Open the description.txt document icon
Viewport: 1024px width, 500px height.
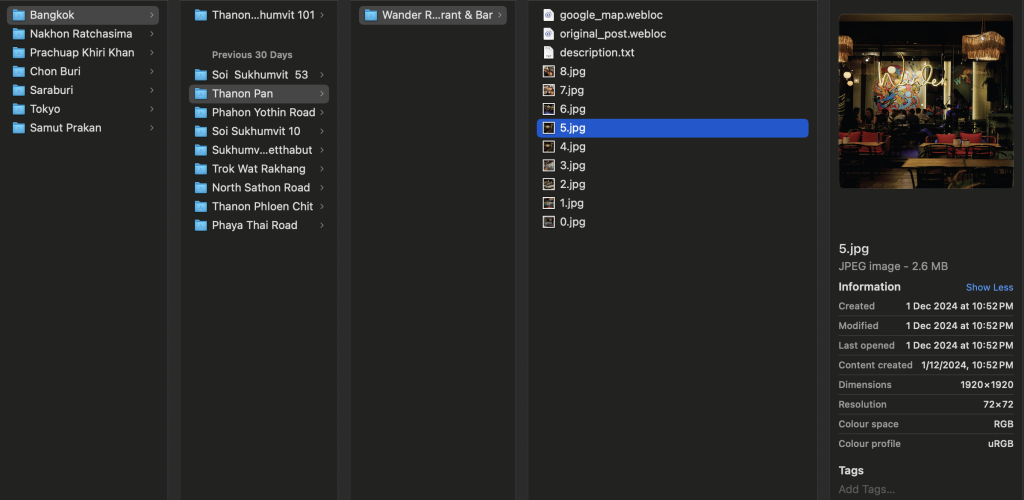click(549, 52)
